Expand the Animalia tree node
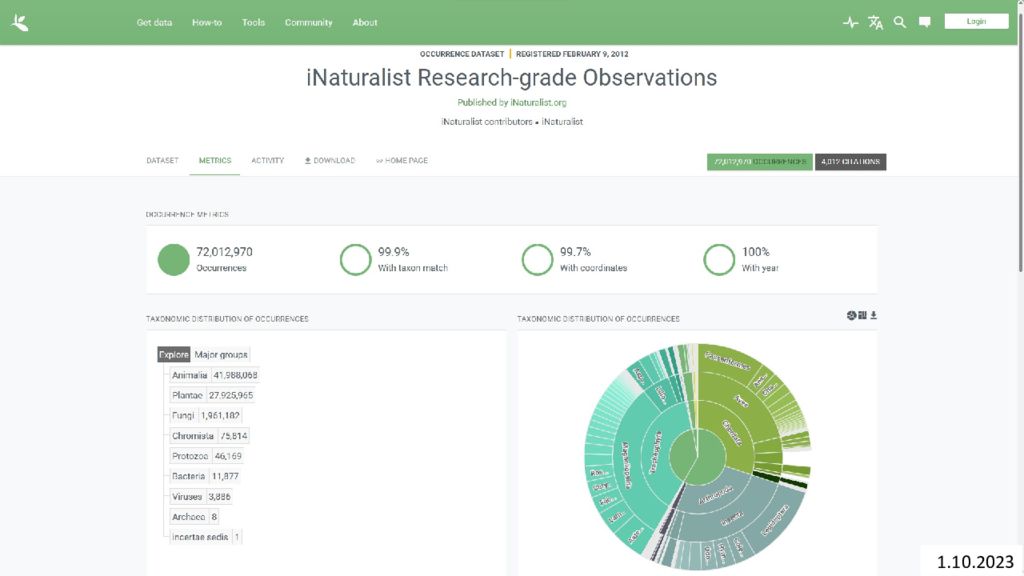This screenshot has height=576, width=1024. [x=189, y=375]
